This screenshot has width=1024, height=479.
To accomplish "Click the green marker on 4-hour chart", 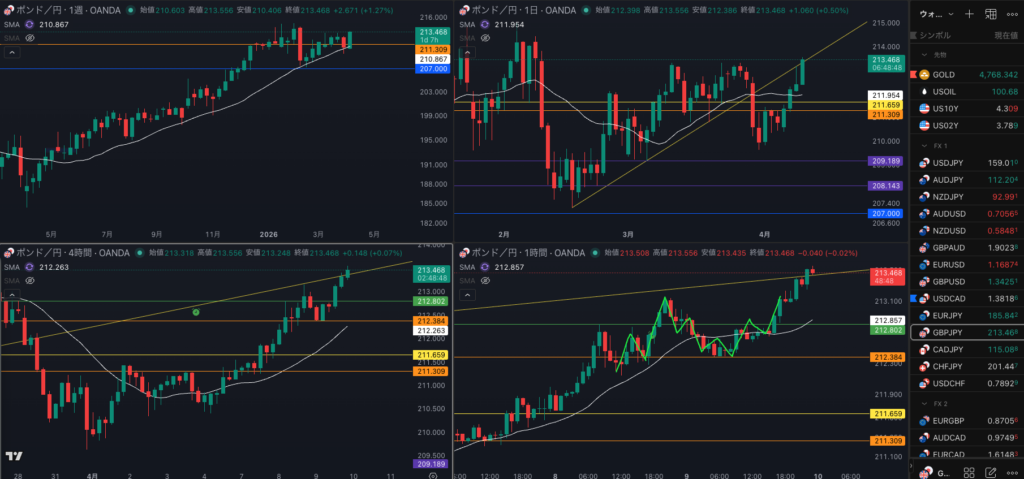I will [x=196, y=312].
